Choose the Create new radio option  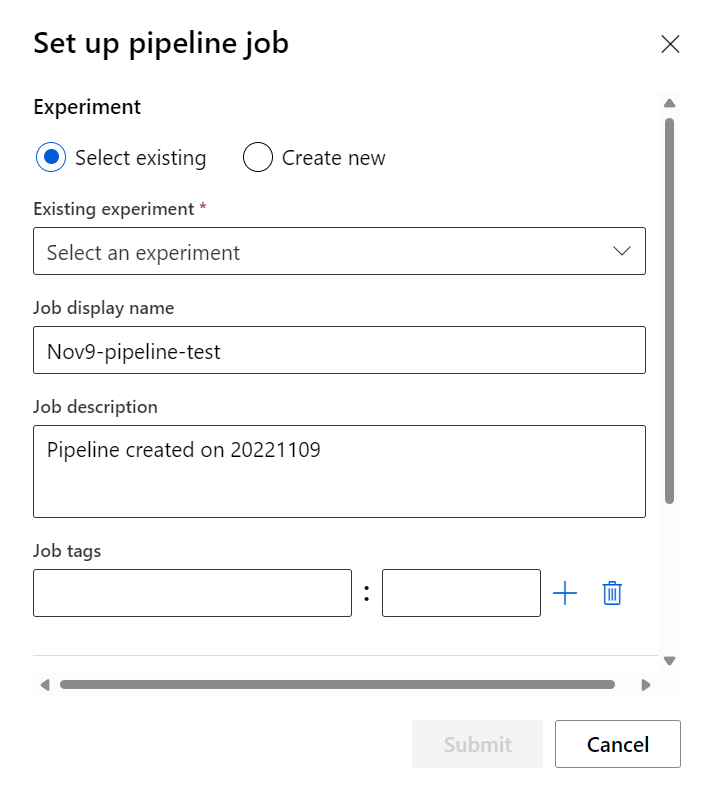[258, 158]
